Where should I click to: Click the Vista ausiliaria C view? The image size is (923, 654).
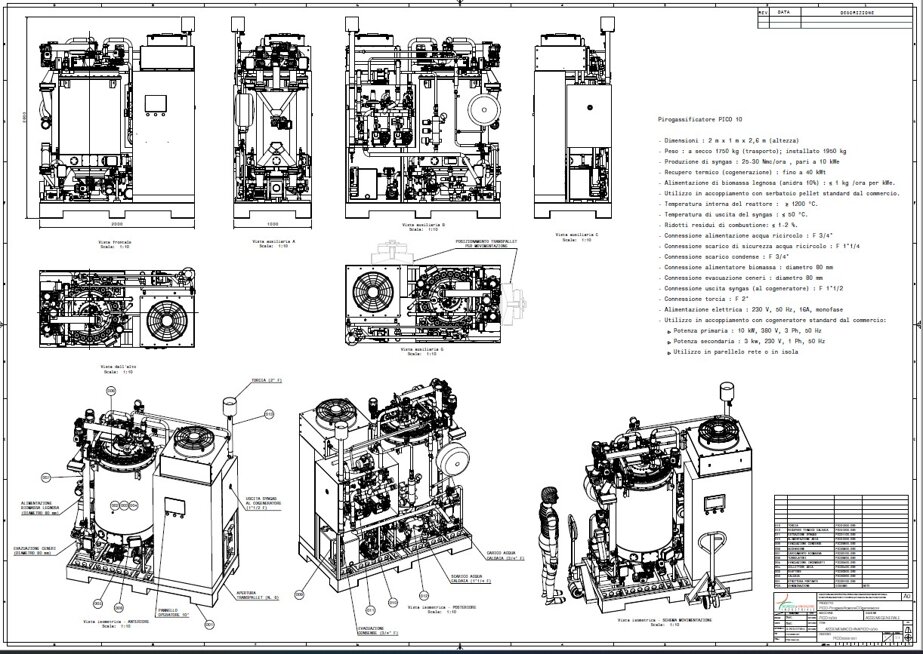point(574,118)
